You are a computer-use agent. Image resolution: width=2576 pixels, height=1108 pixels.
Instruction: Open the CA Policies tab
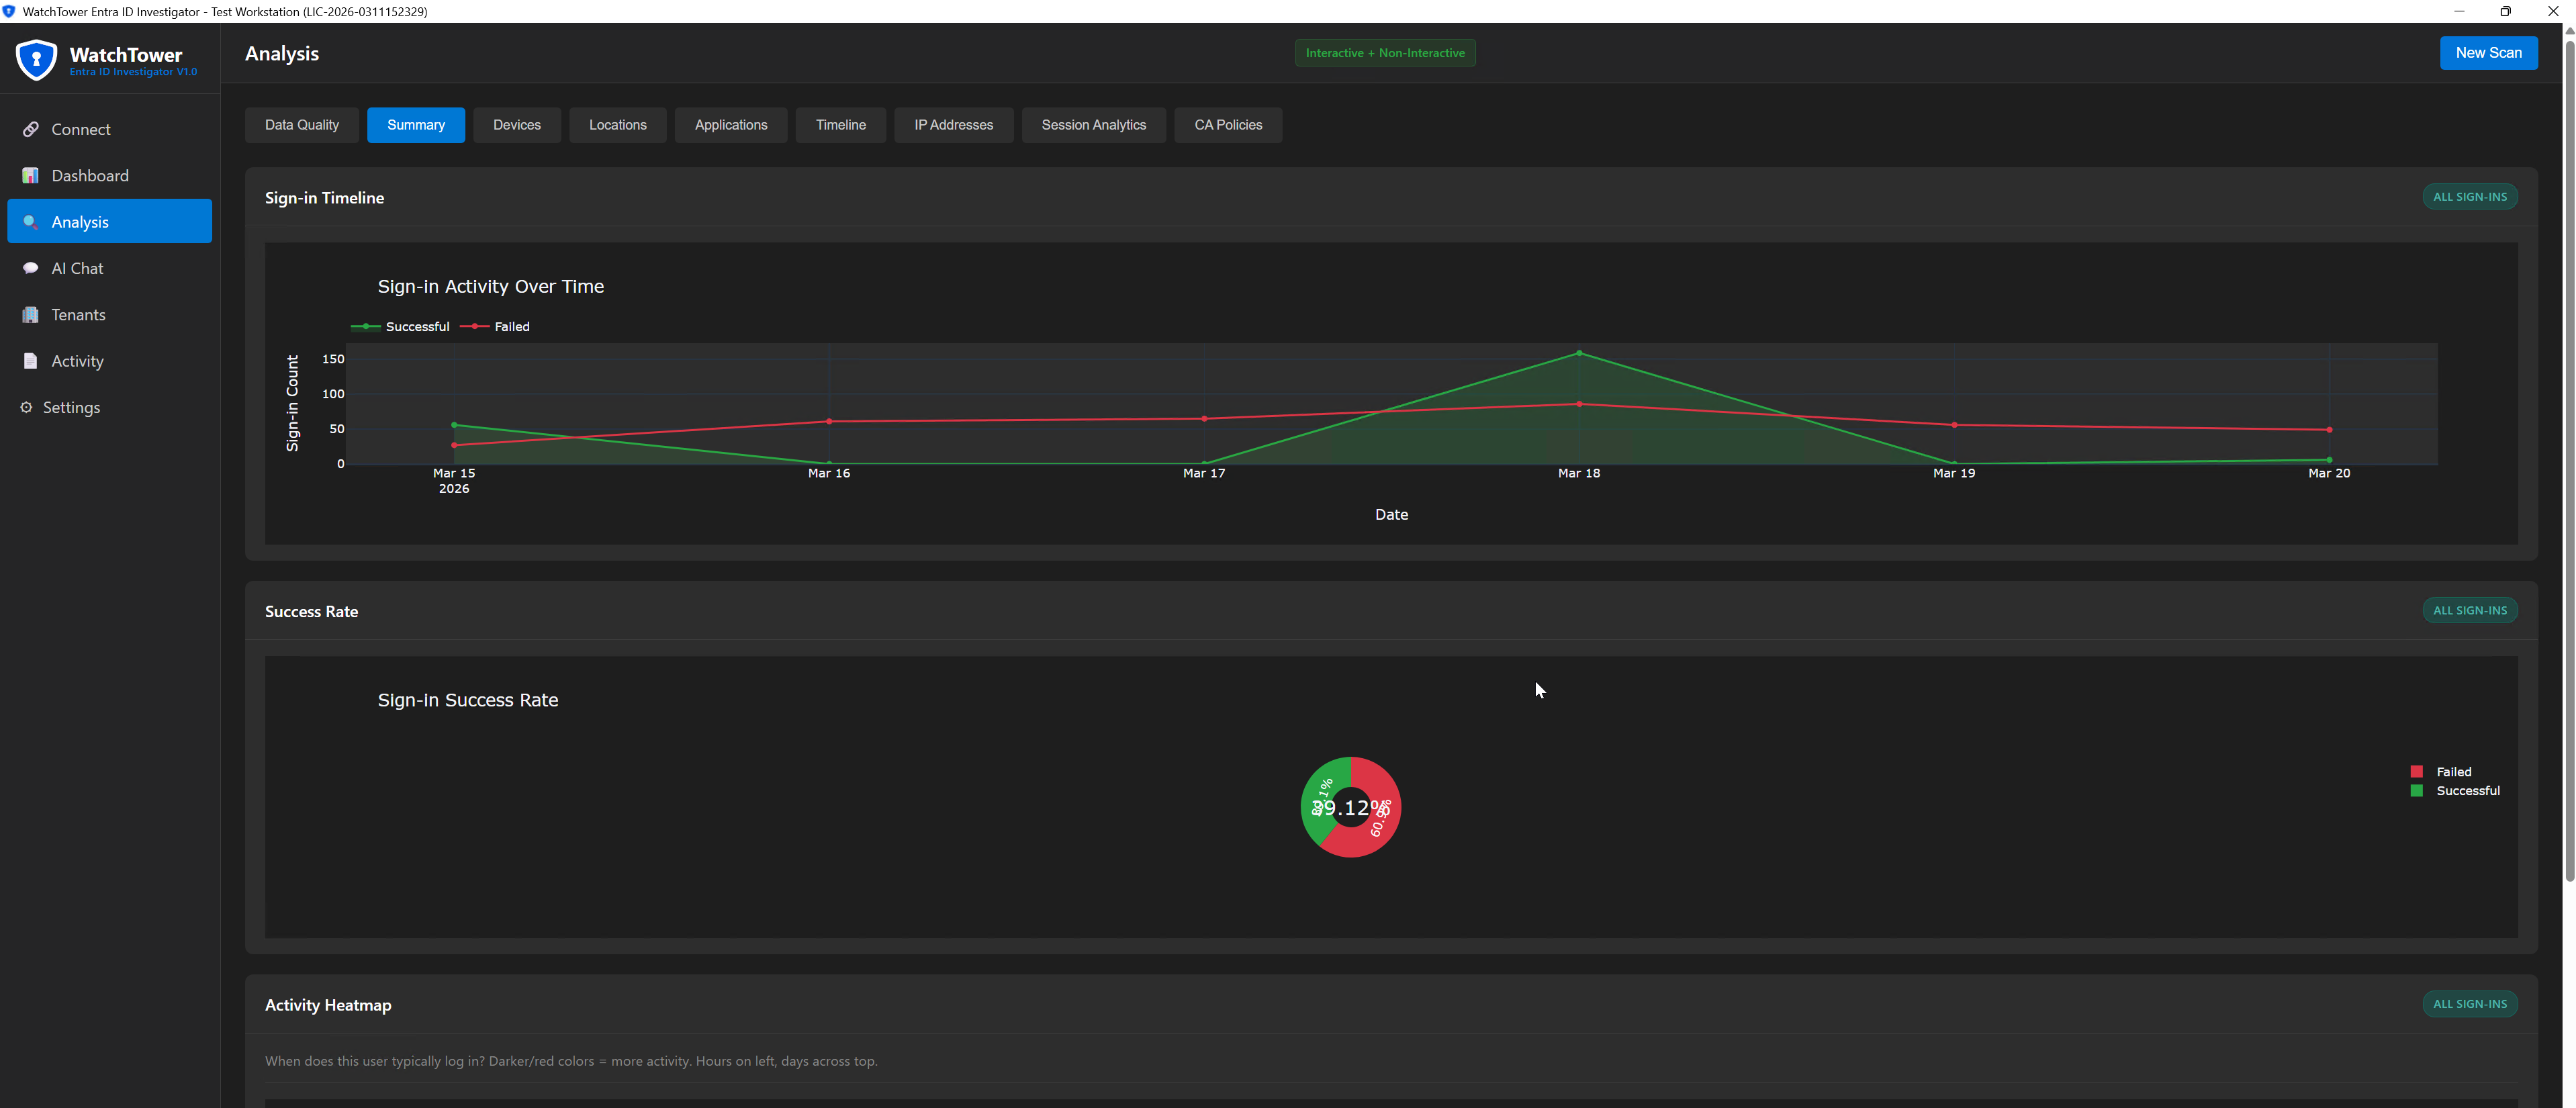[x=1228, y=124]
